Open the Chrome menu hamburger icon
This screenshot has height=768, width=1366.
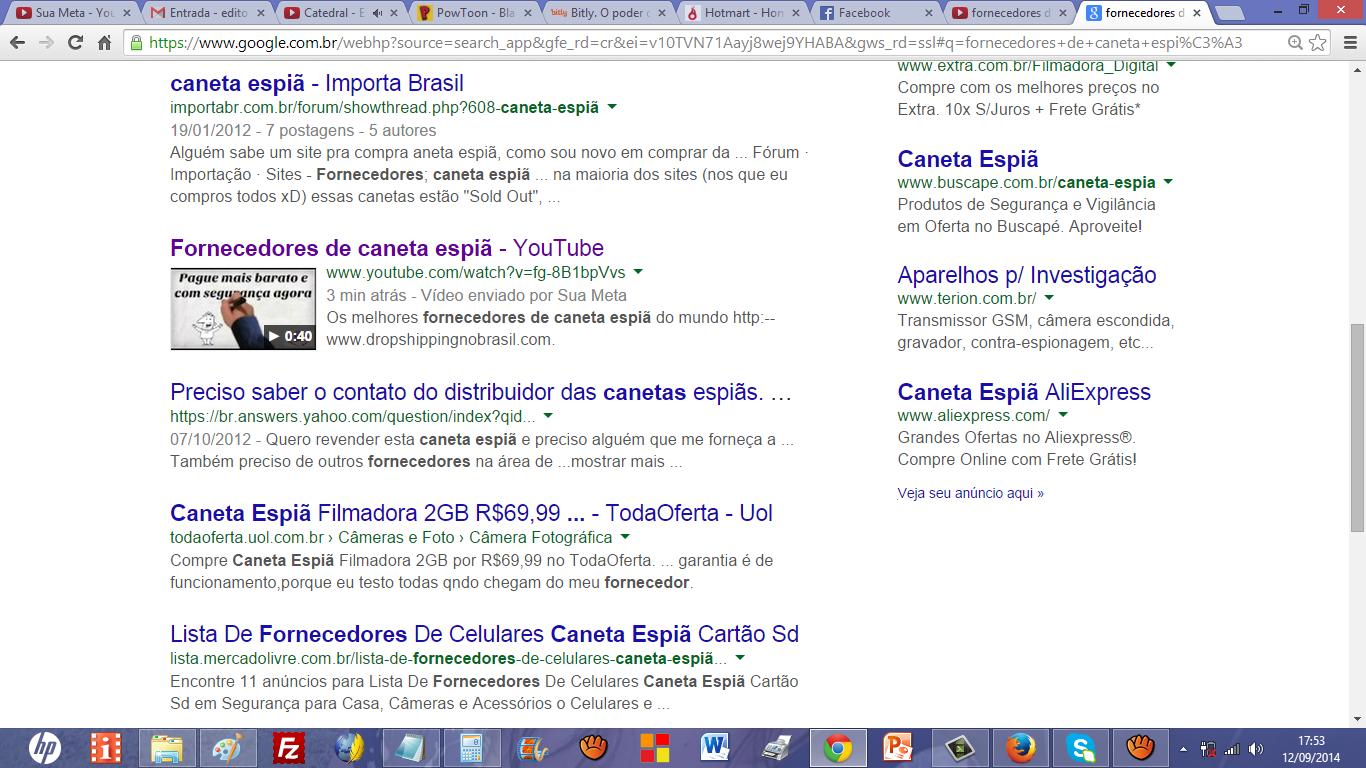click(1348, 43)
